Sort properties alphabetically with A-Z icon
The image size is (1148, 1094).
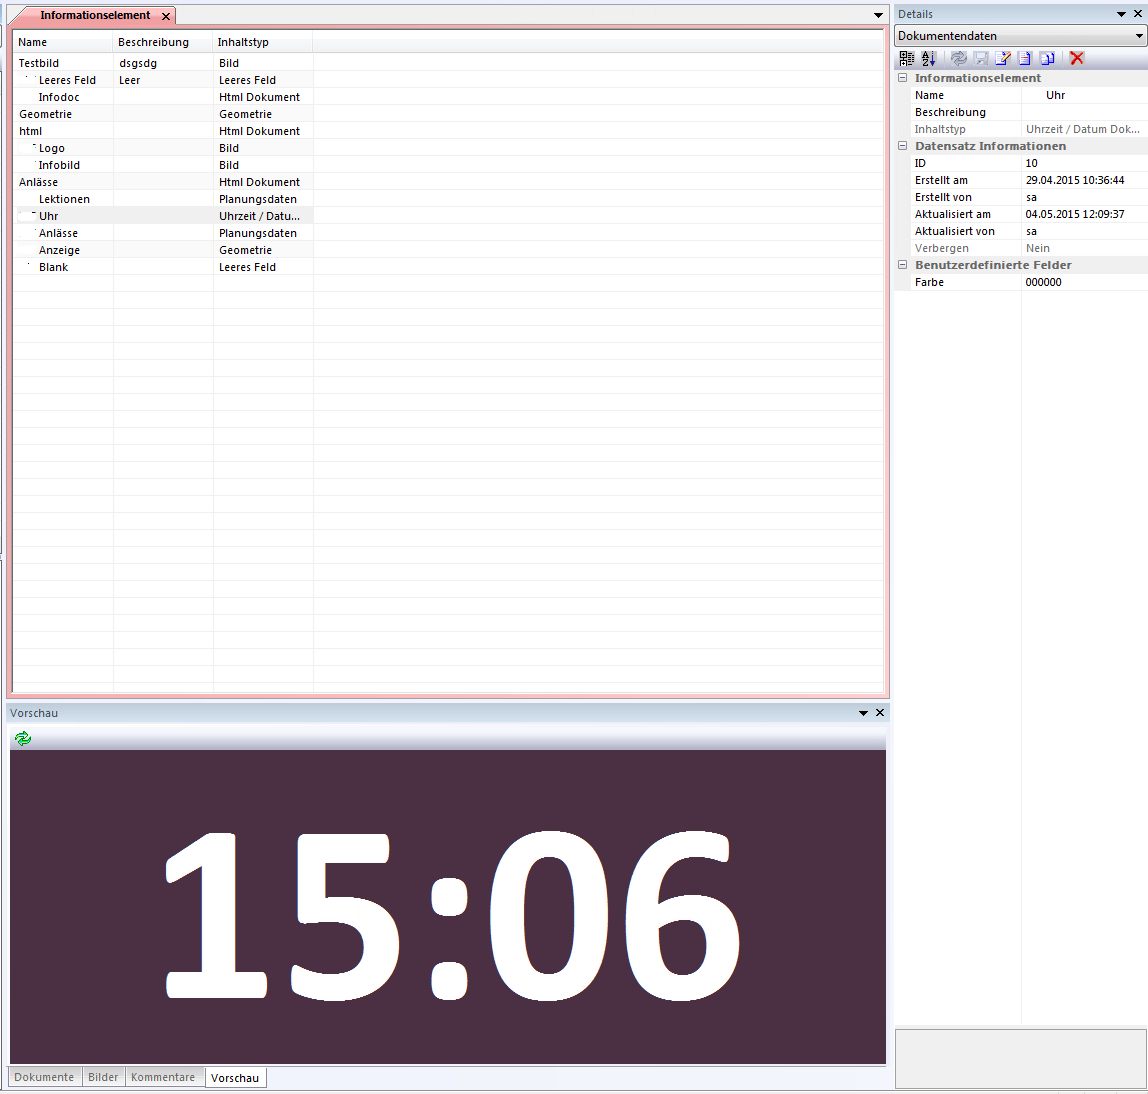click(x=929, y=58)
